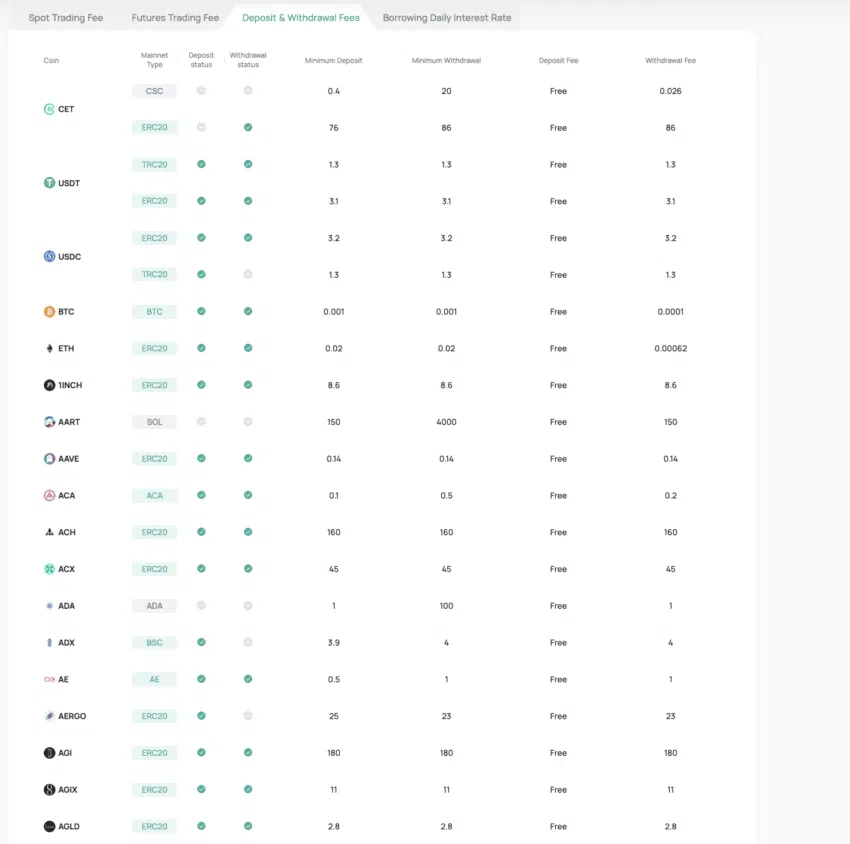Click the USDT Tether coin icon
Image resolution: width=850 pixels, height=844 pixels.
pyautogui.click(x=49, y=183)
